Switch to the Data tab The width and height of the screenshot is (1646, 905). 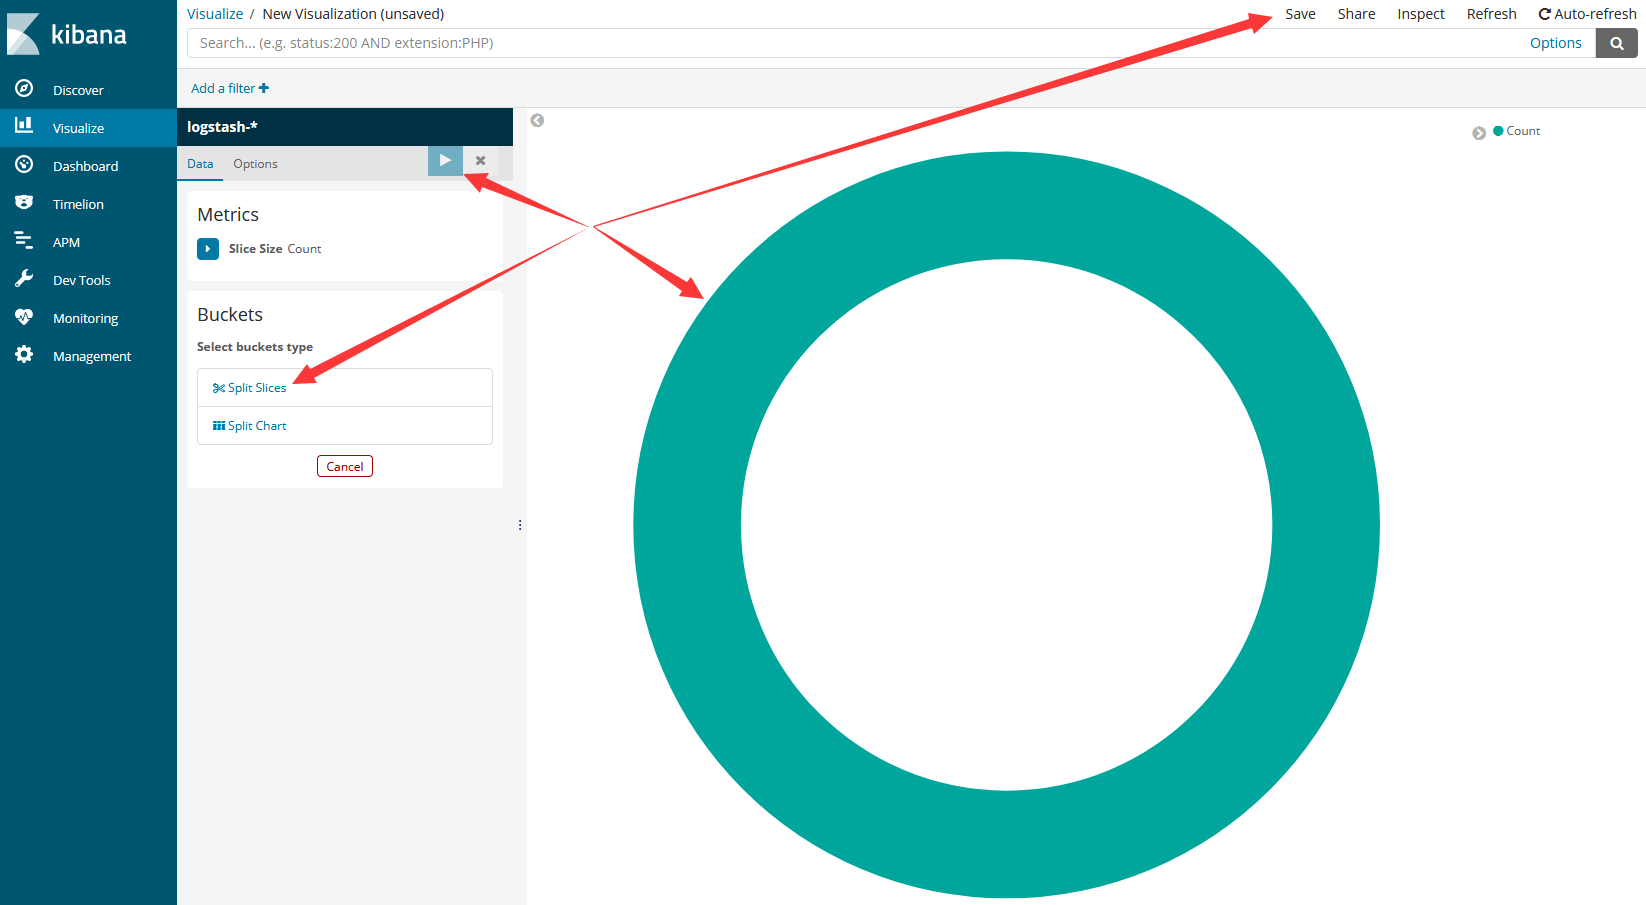[x=200, y=164]
